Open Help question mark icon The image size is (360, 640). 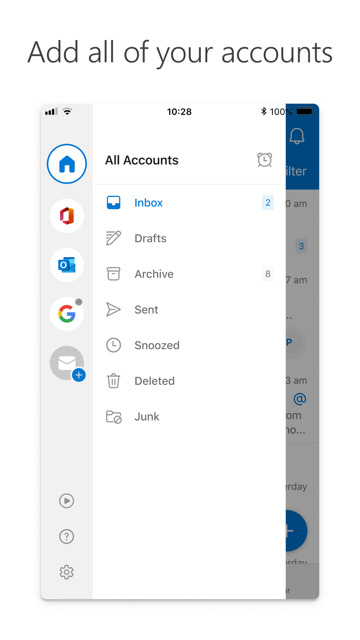click(x=67, y=536)
